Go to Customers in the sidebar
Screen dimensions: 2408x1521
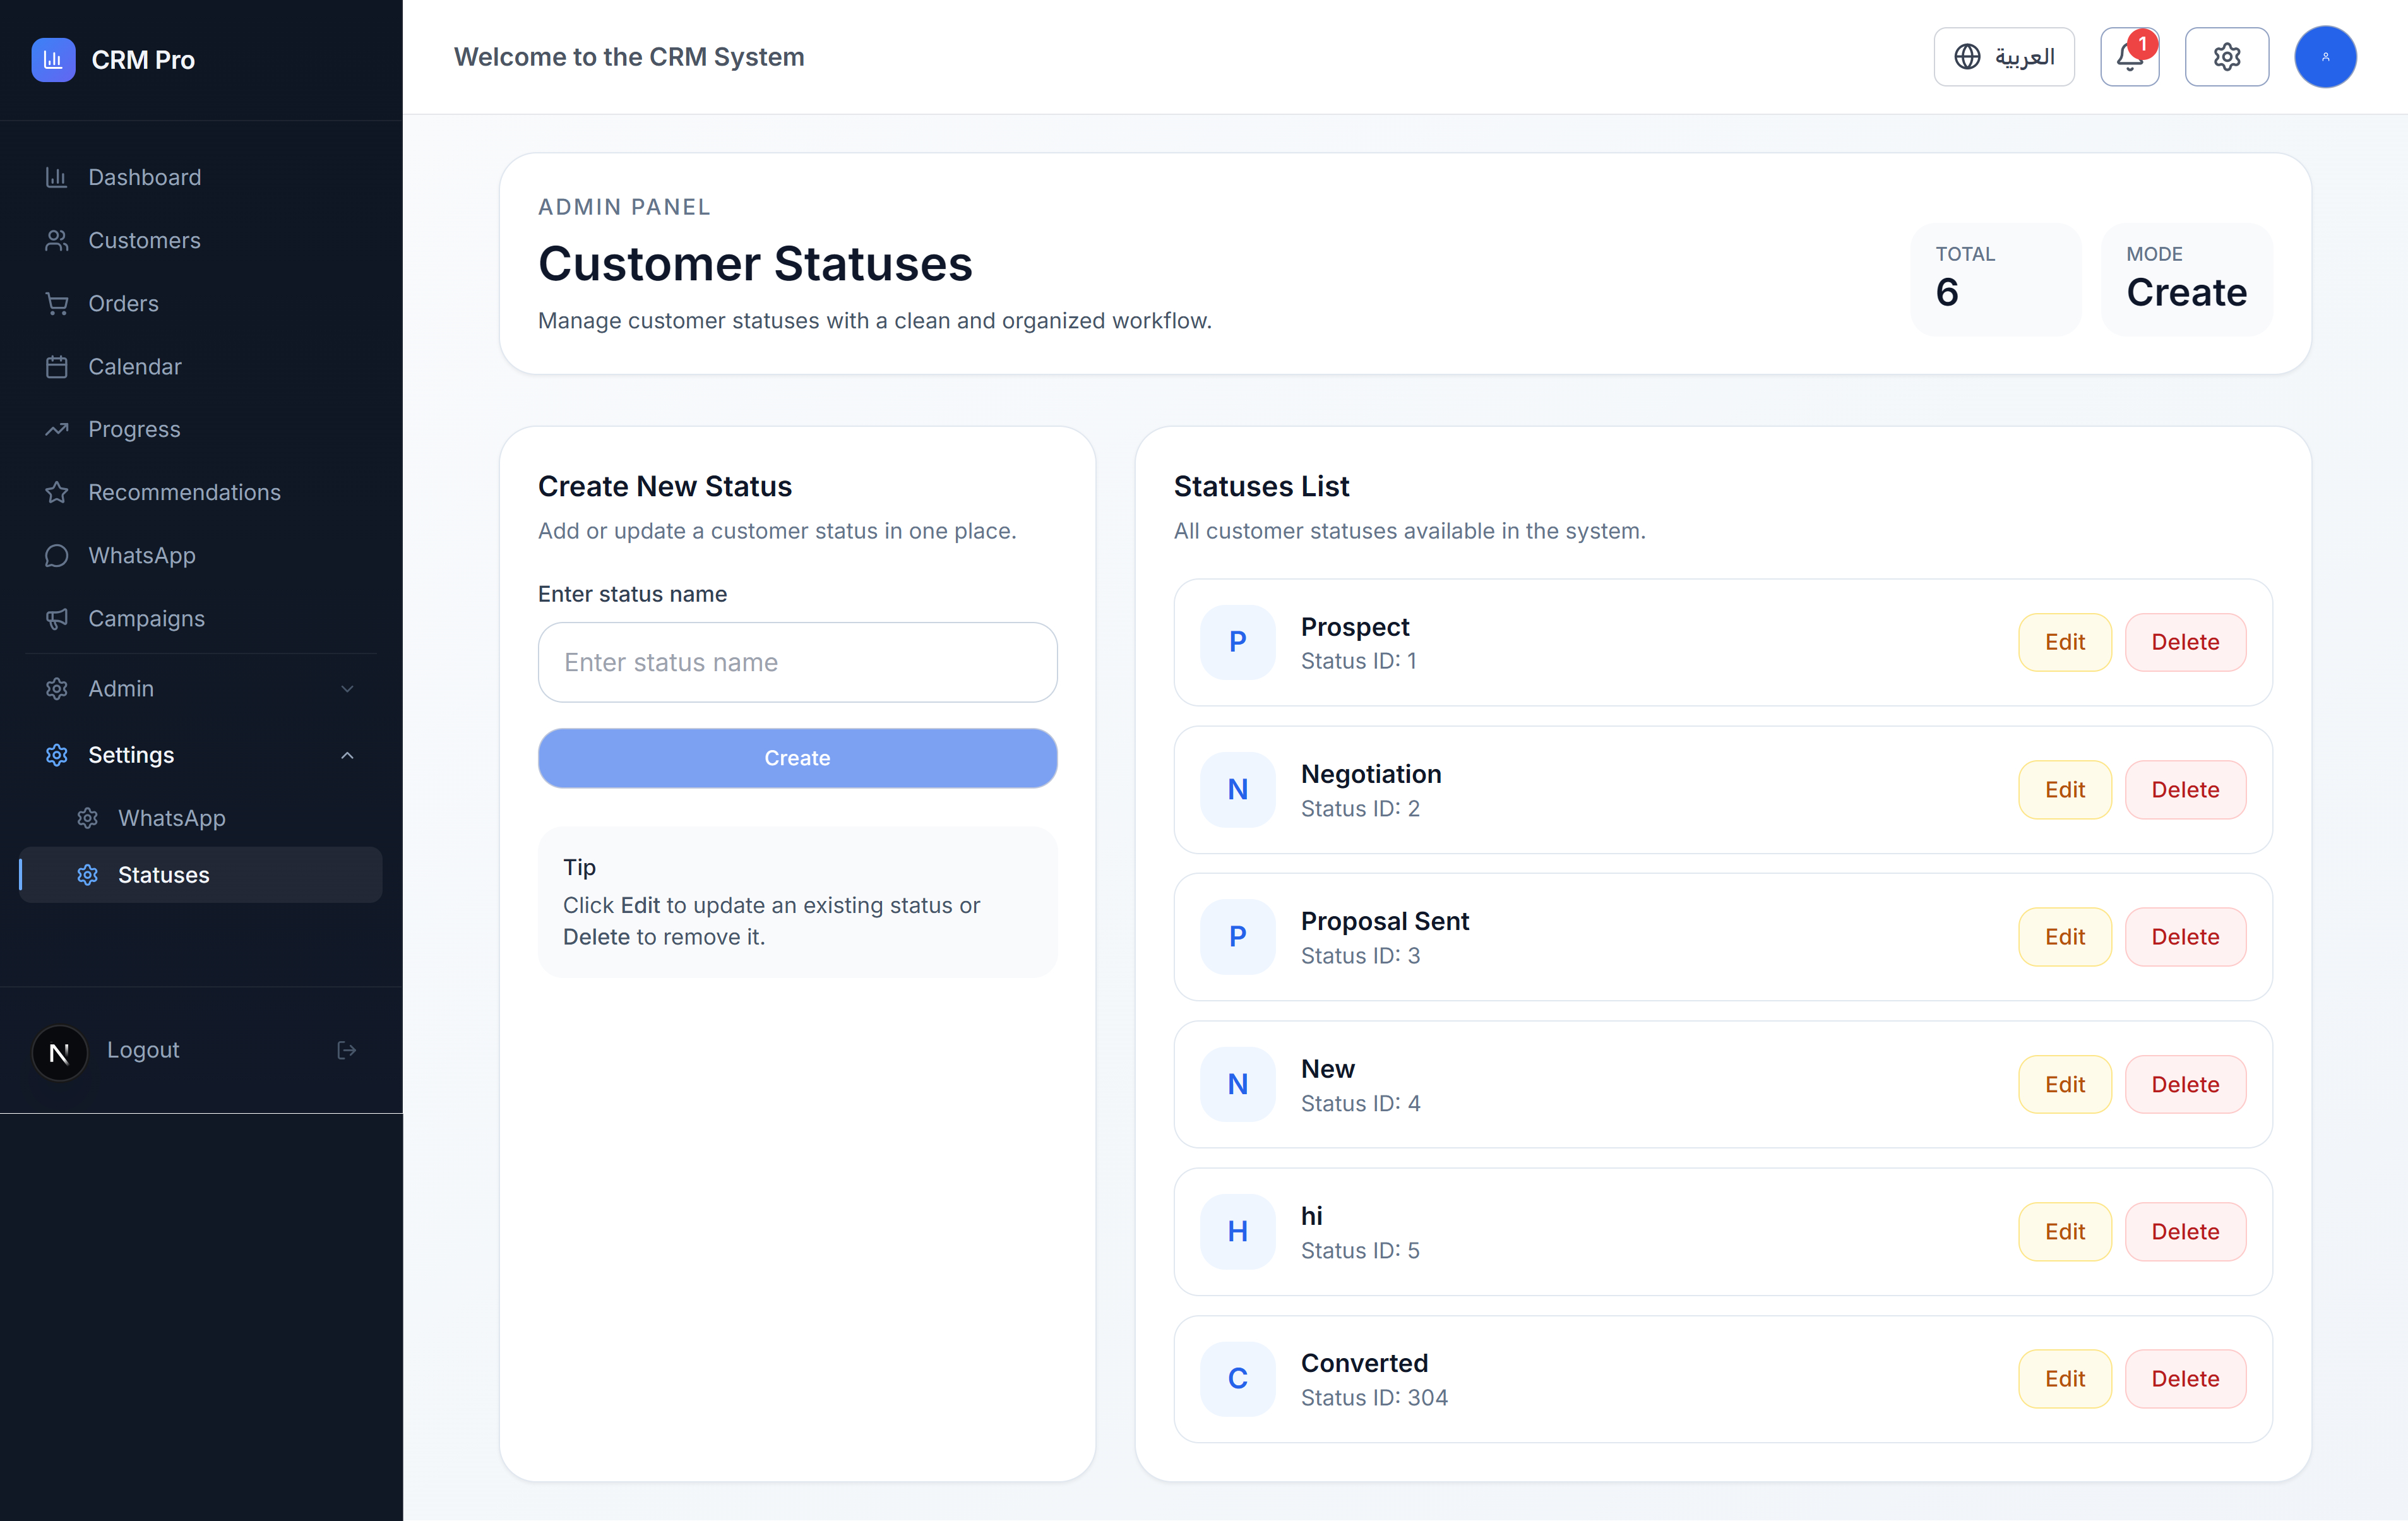(x=200, y=240)
